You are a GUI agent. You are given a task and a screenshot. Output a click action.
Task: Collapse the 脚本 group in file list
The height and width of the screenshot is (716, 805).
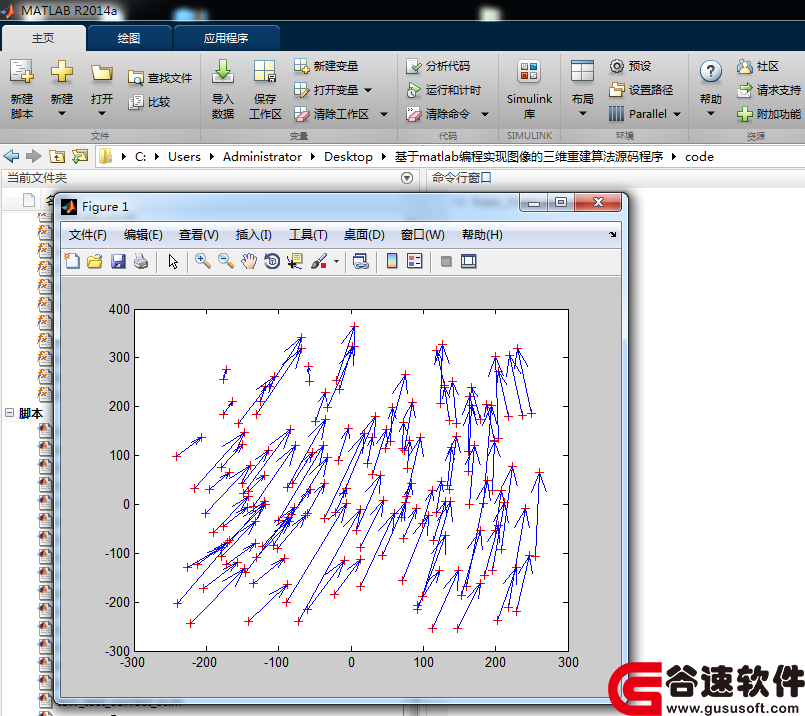(9, 413)
